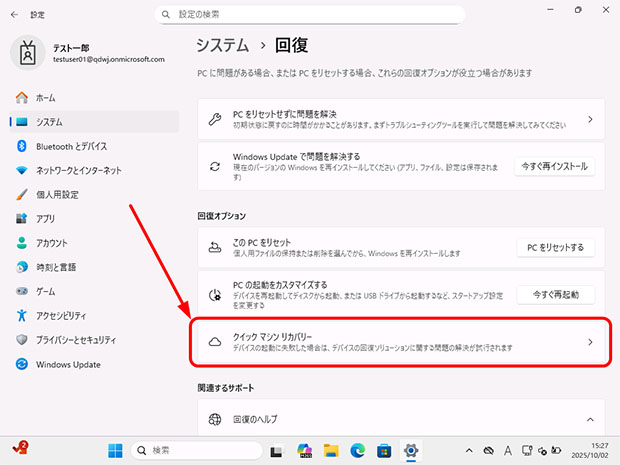Select プライバシーとセキュリティ in sidebar
620x465 pixels.
tap(94, 340)
